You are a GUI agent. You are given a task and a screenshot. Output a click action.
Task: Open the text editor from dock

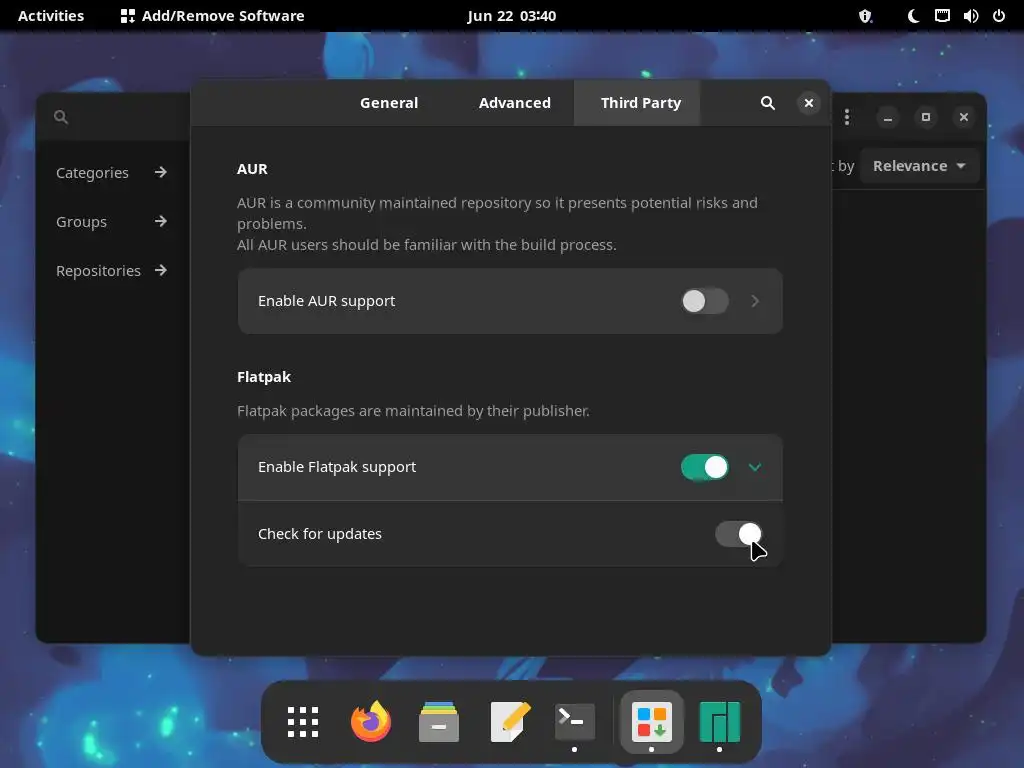click(x=509, y=722)
